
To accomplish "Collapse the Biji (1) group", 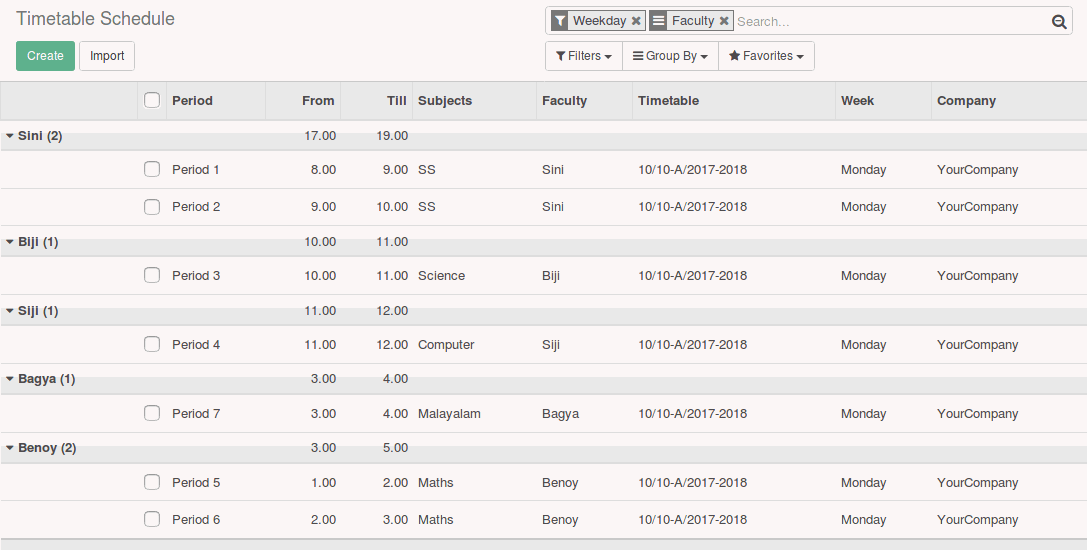I will click(x=33, y=242).
